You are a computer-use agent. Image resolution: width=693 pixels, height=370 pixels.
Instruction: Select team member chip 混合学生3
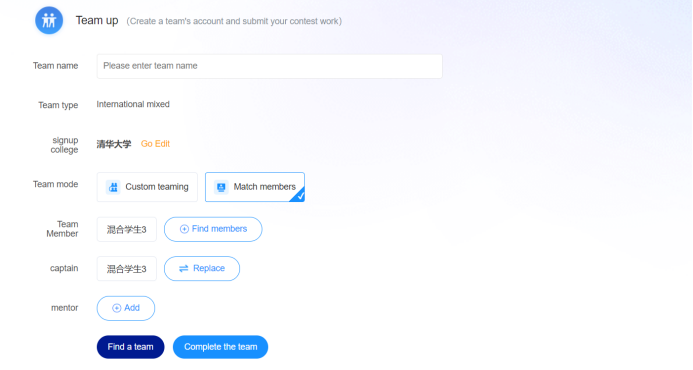click(x=127, y=229)
